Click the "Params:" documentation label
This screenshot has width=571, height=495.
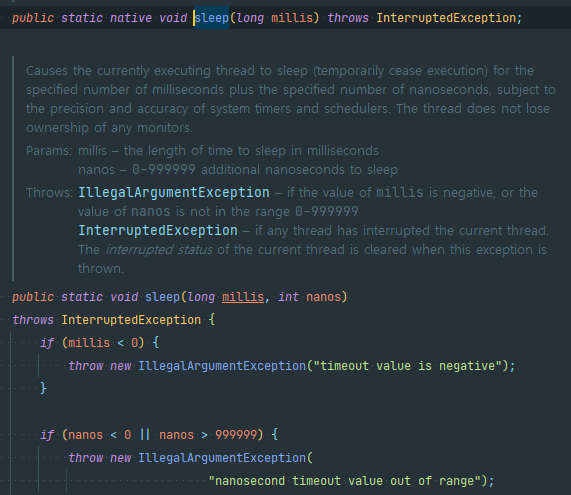coord(49,151)
